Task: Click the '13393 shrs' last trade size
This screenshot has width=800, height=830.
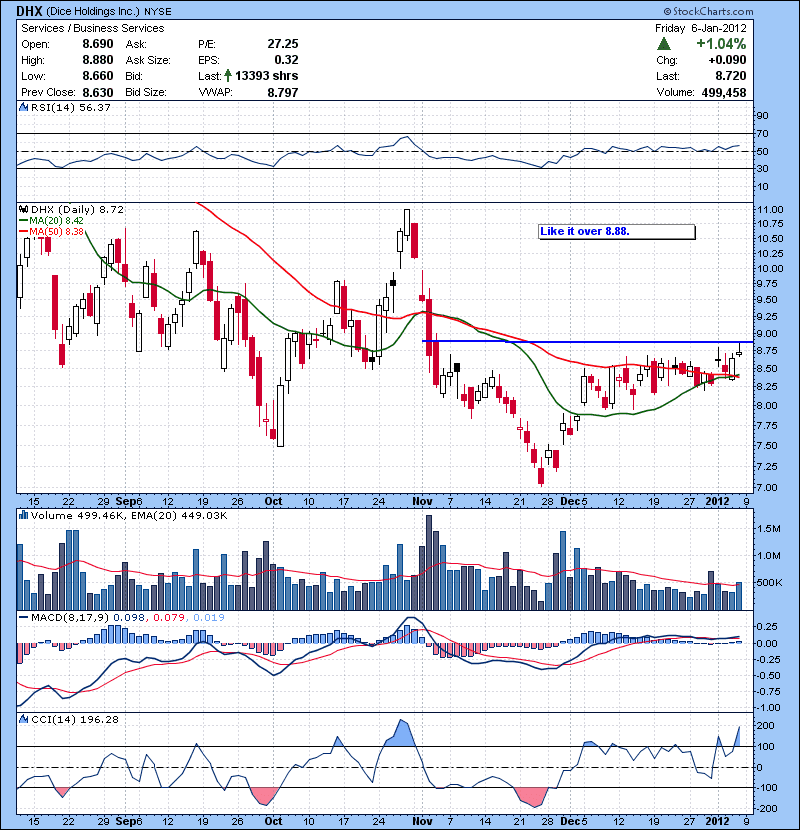Action: (x=266, y=76)
